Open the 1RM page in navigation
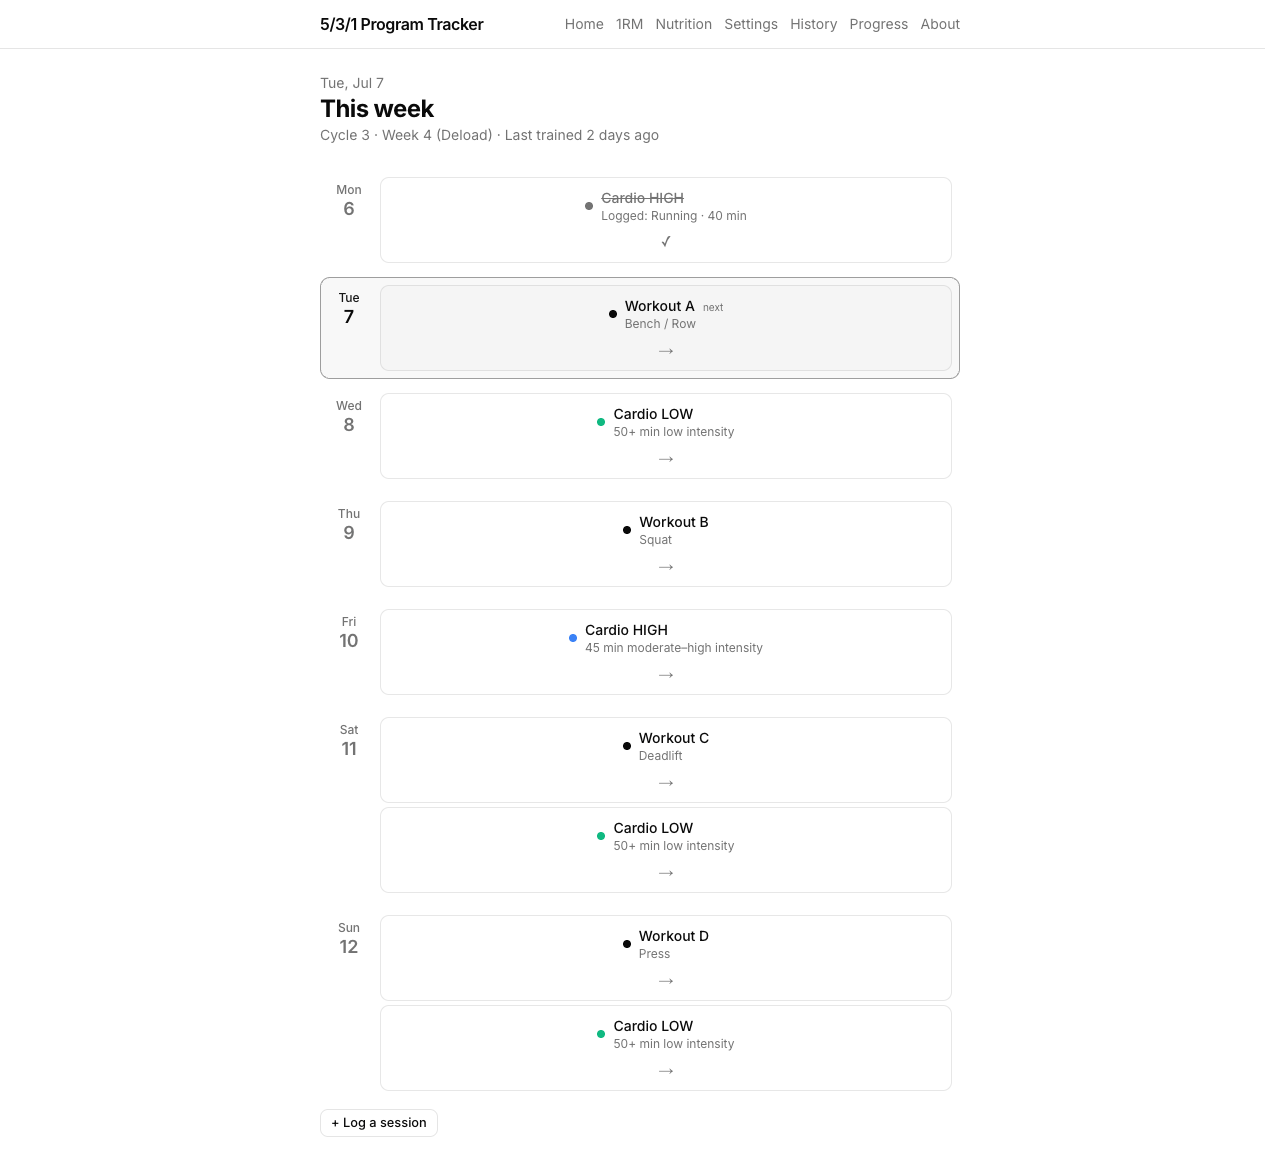 (x=629, y=24)
